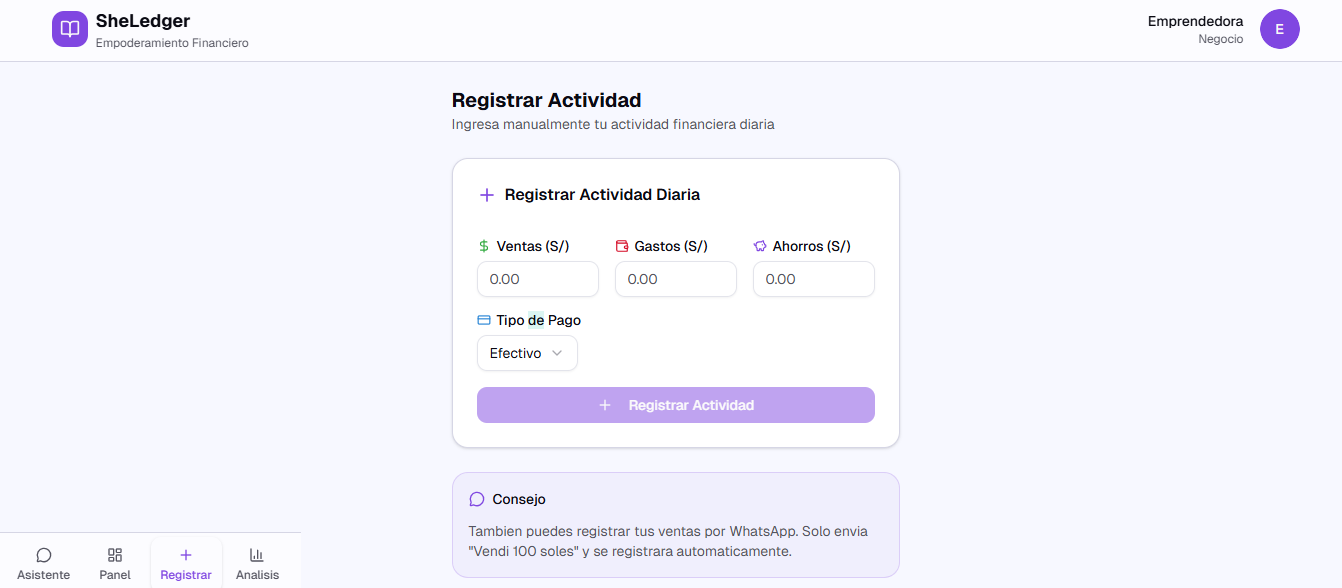1342x588 pixels.
Task: Click plus icon beside Registrar Actividad Diaria
Action: 487,195
